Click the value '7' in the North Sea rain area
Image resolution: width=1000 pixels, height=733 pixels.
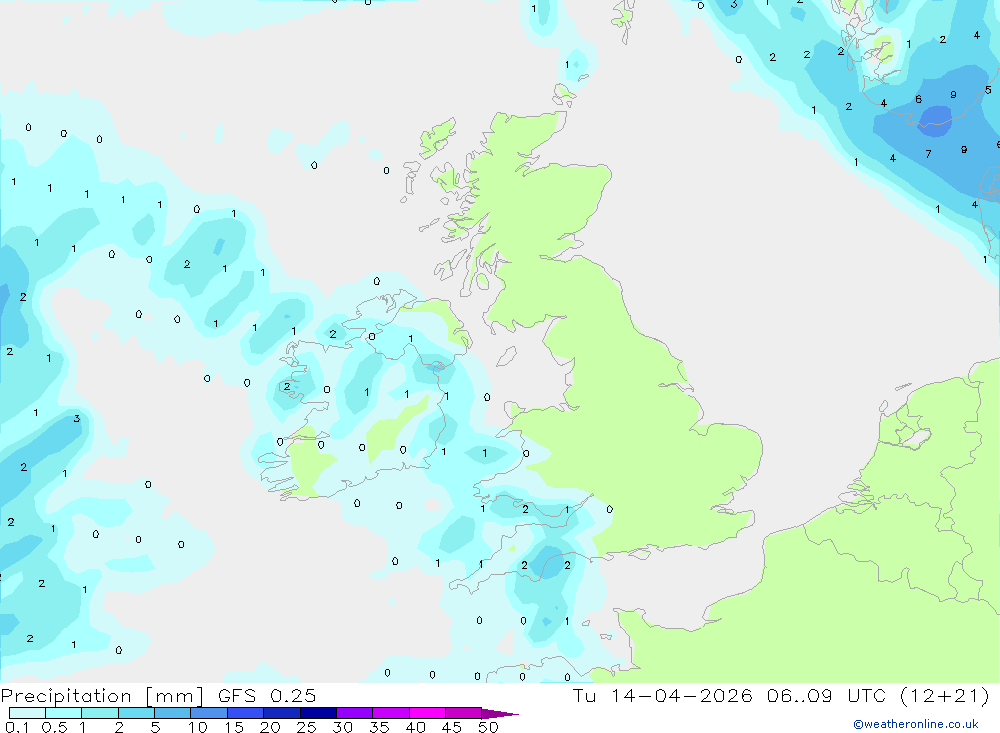929,154
